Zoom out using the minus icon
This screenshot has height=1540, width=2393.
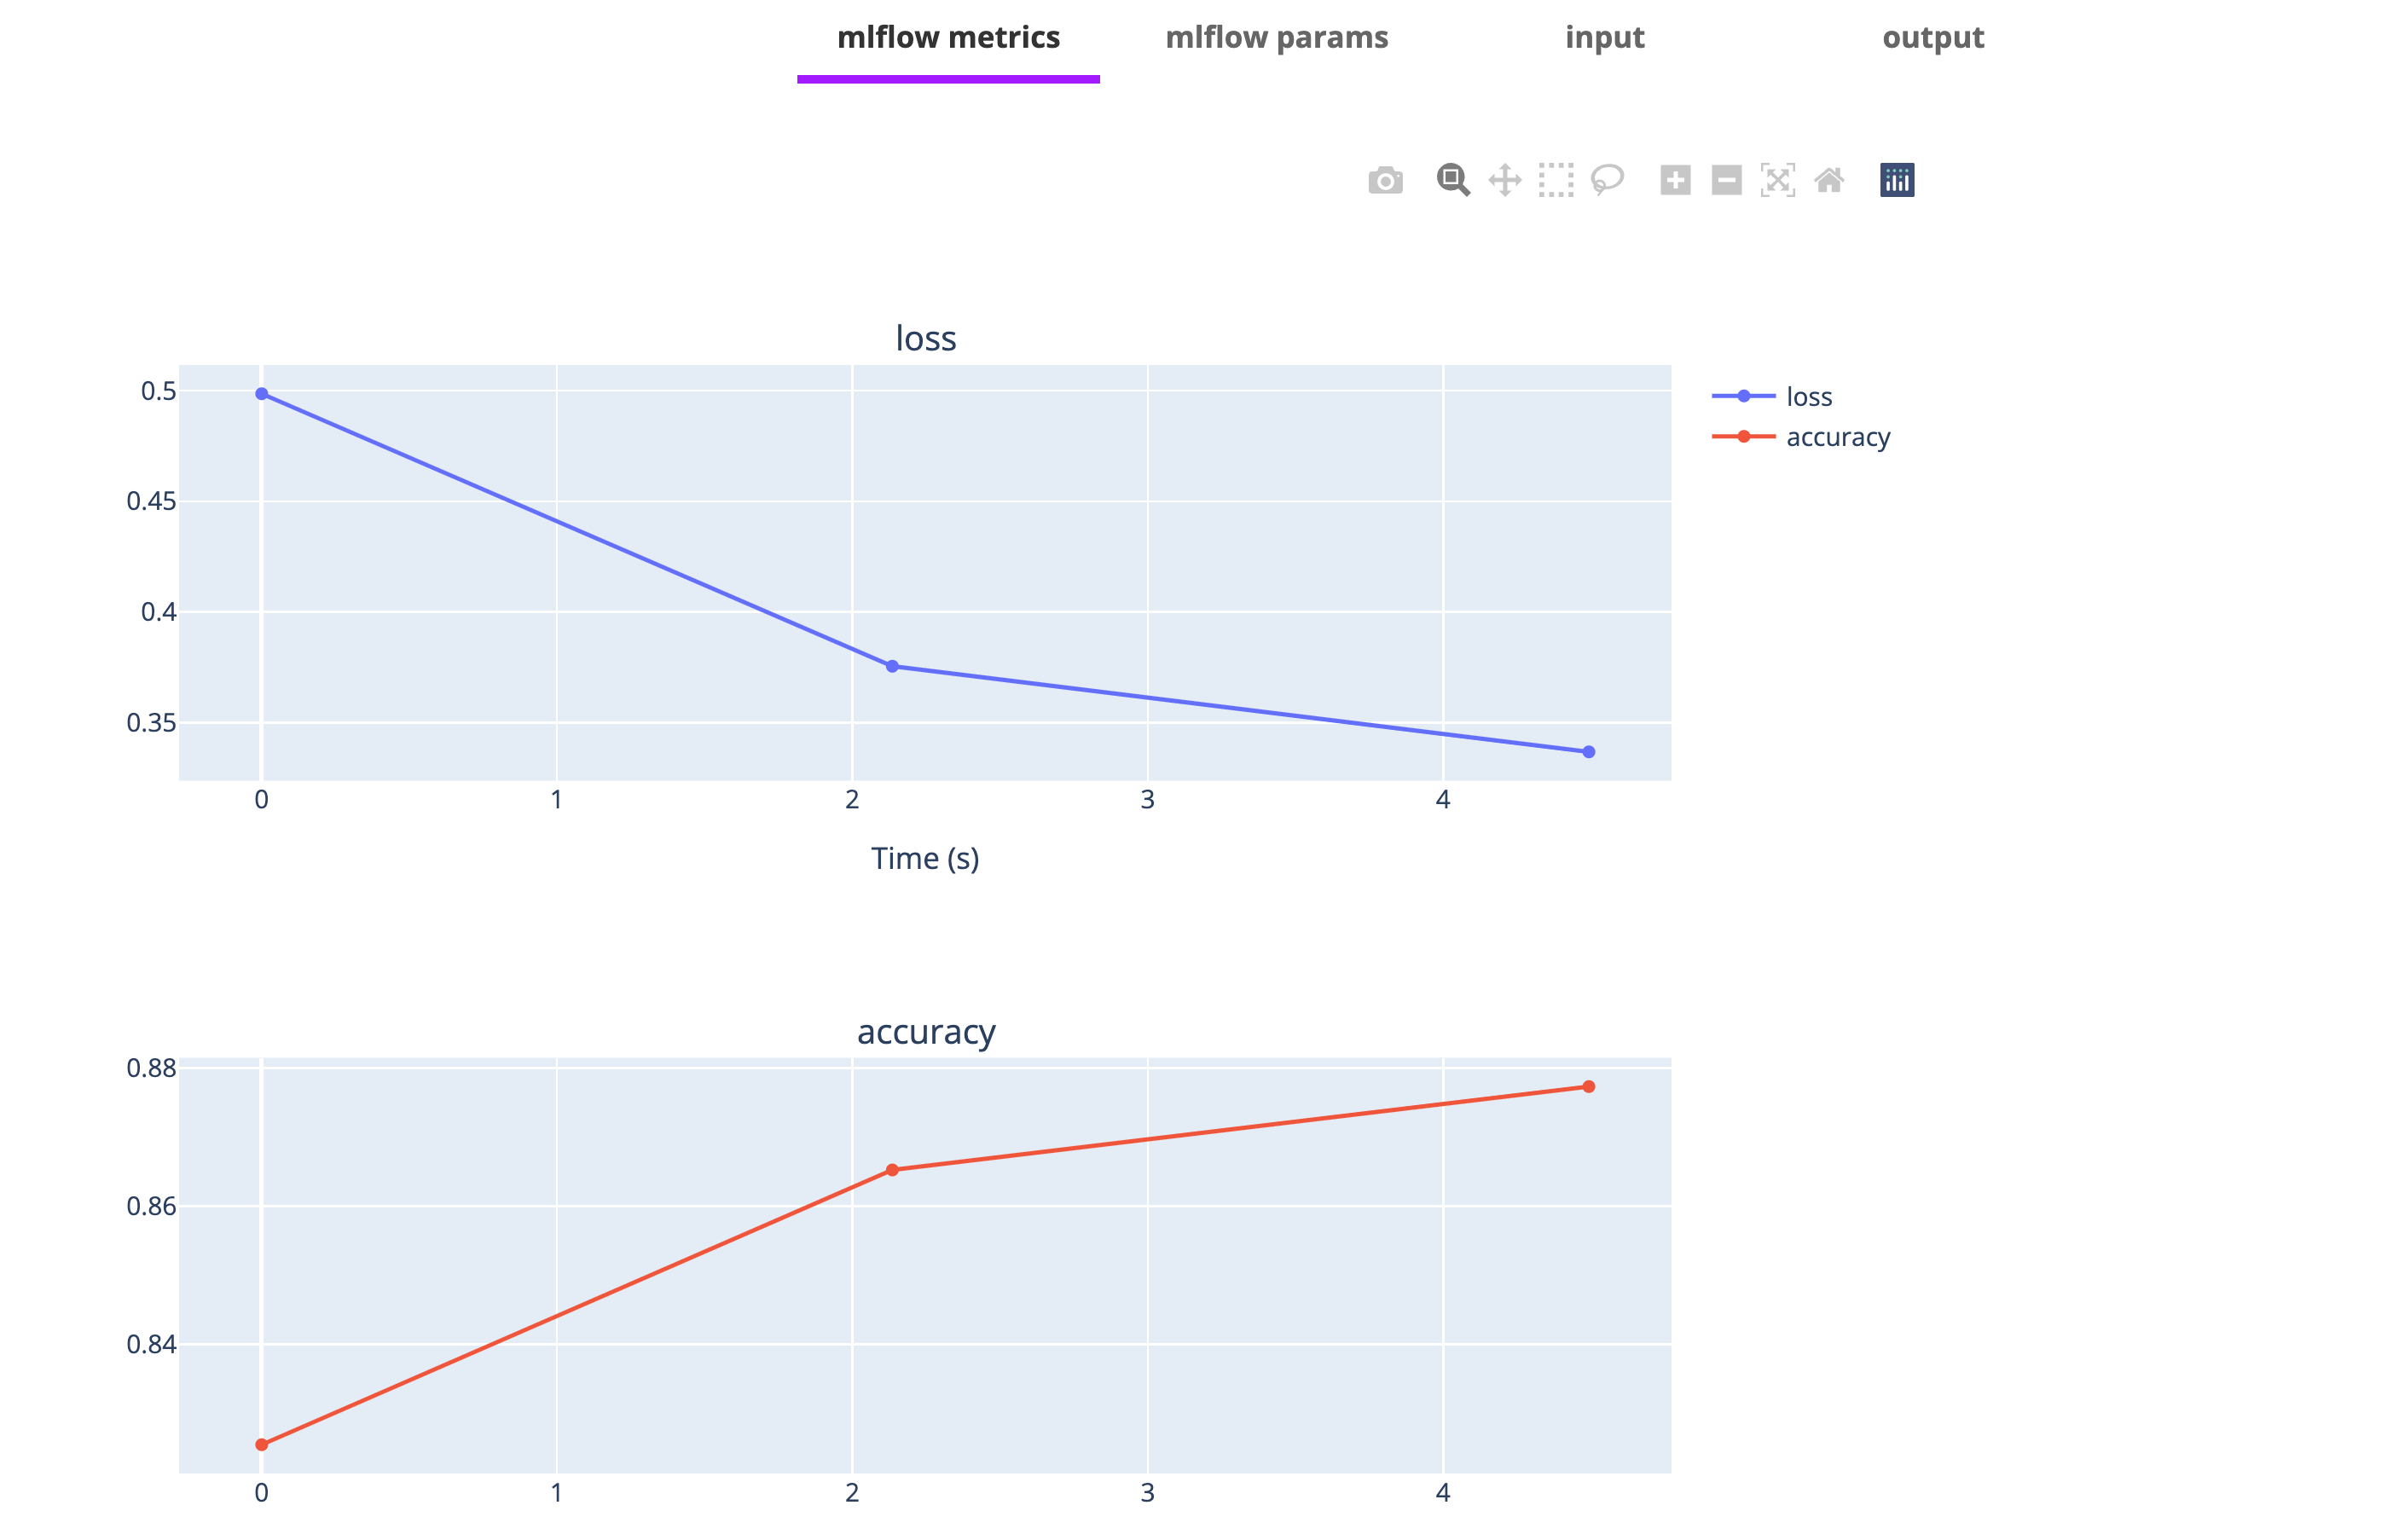(1725, 180)
